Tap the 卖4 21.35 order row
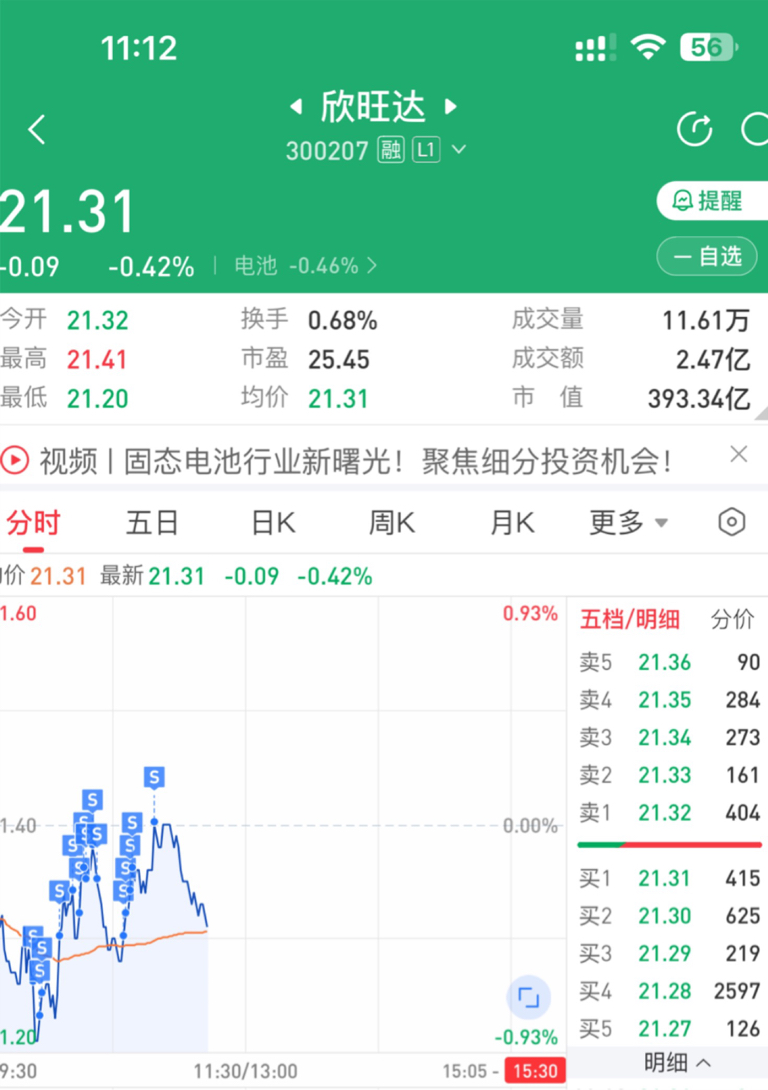The image size is (768, 1090). pos(669,699)
